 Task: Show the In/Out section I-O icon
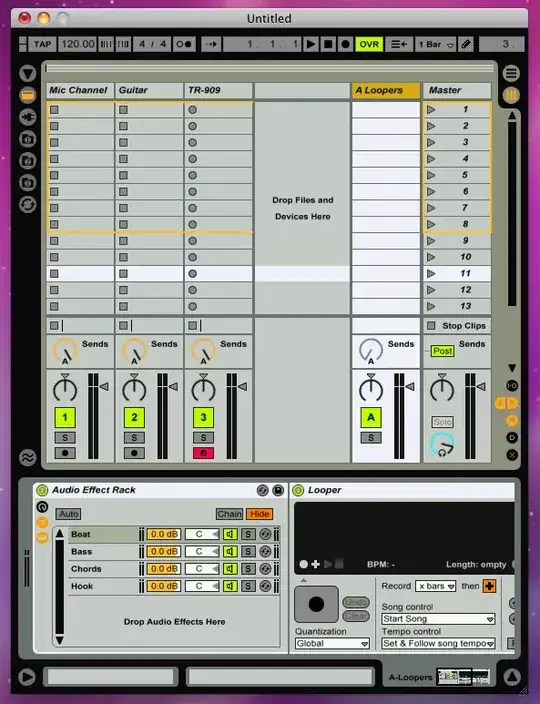coord(512,386)
